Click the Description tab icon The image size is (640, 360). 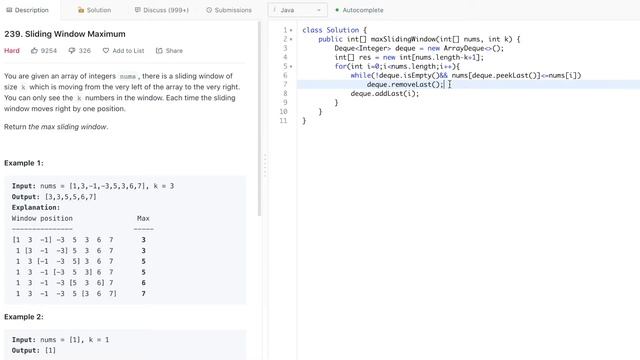coord(9,10)
